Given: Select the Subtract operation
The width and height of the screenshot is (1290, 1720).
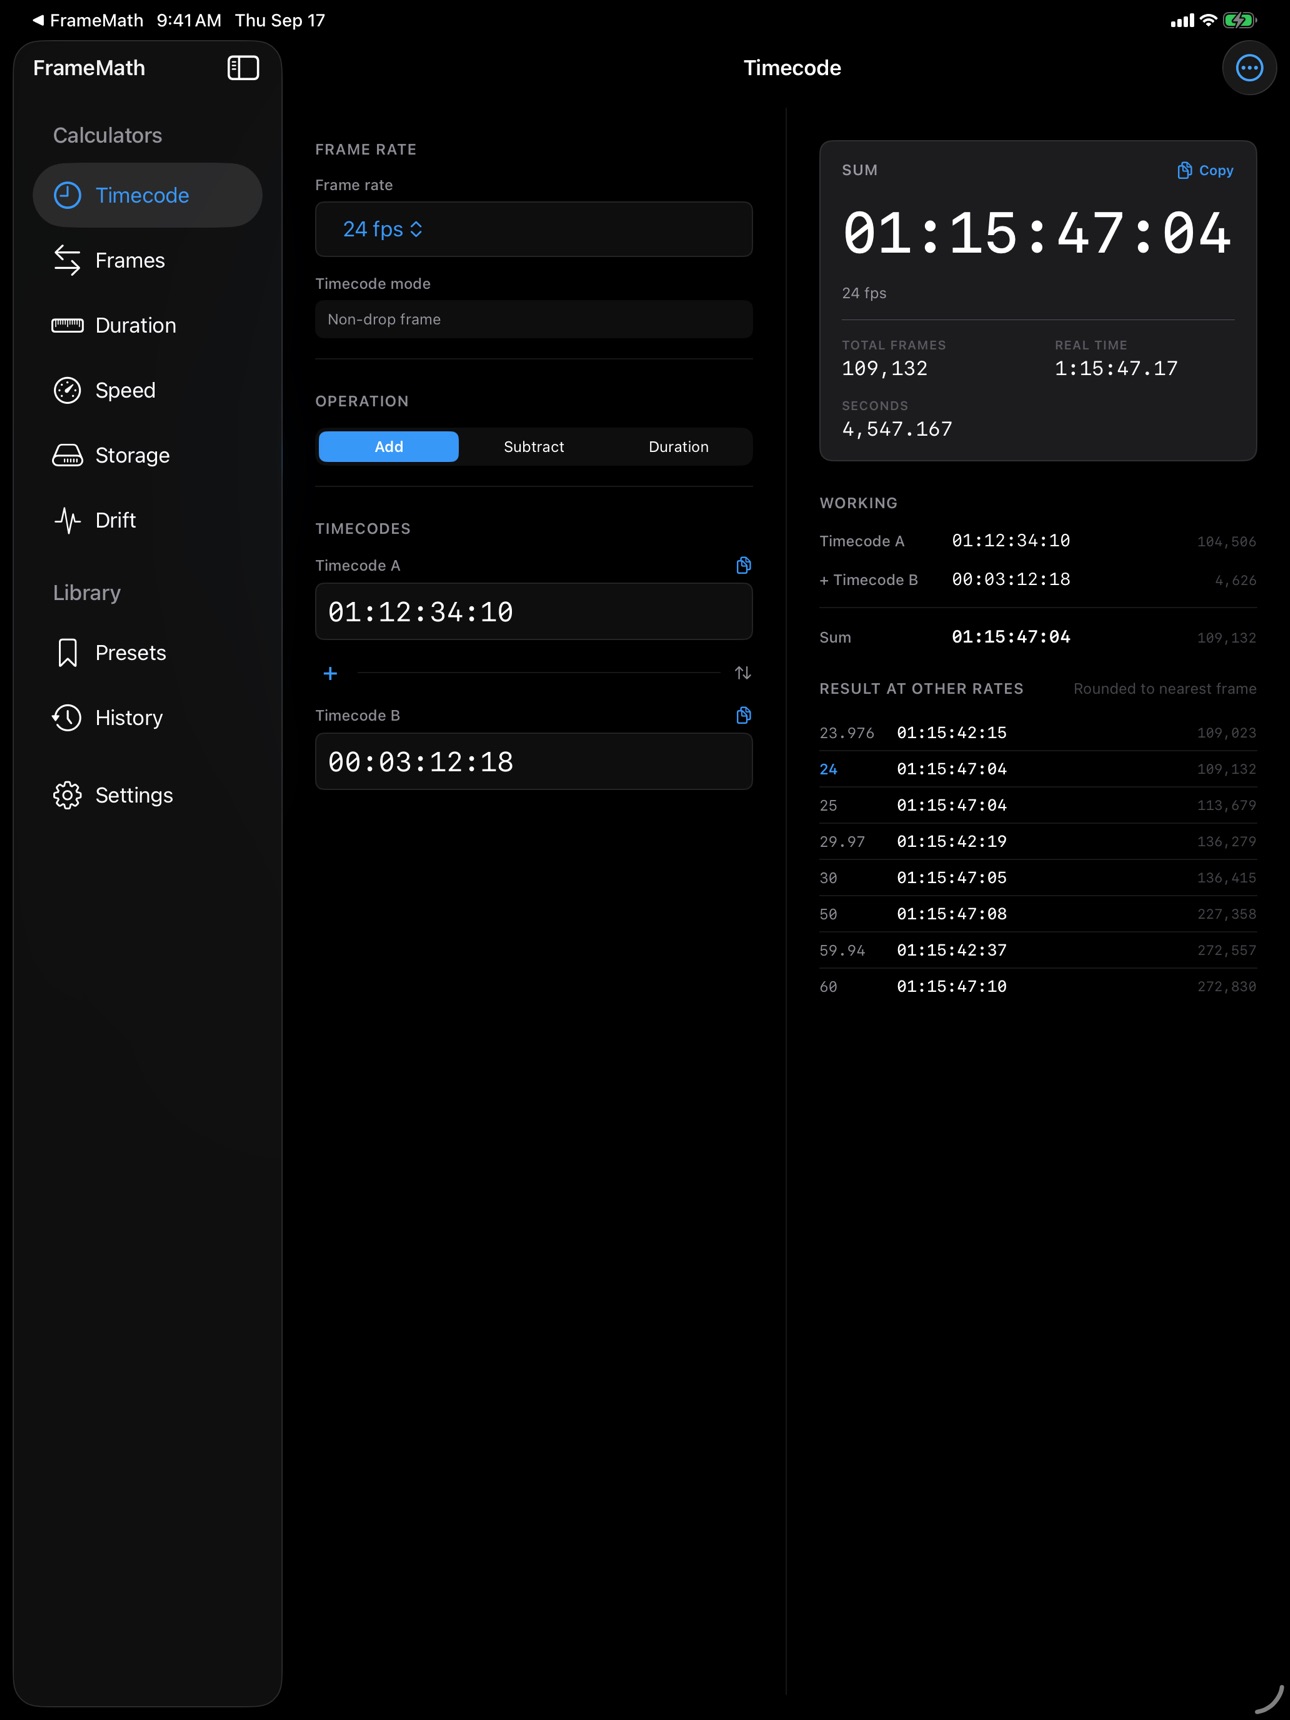Looking at the screenshot, I should [x=534, y=447].
